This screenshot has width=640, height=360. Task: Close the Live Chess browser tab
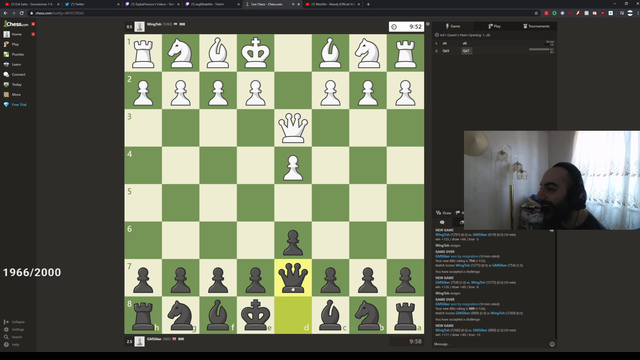click(x=298, y=4)
